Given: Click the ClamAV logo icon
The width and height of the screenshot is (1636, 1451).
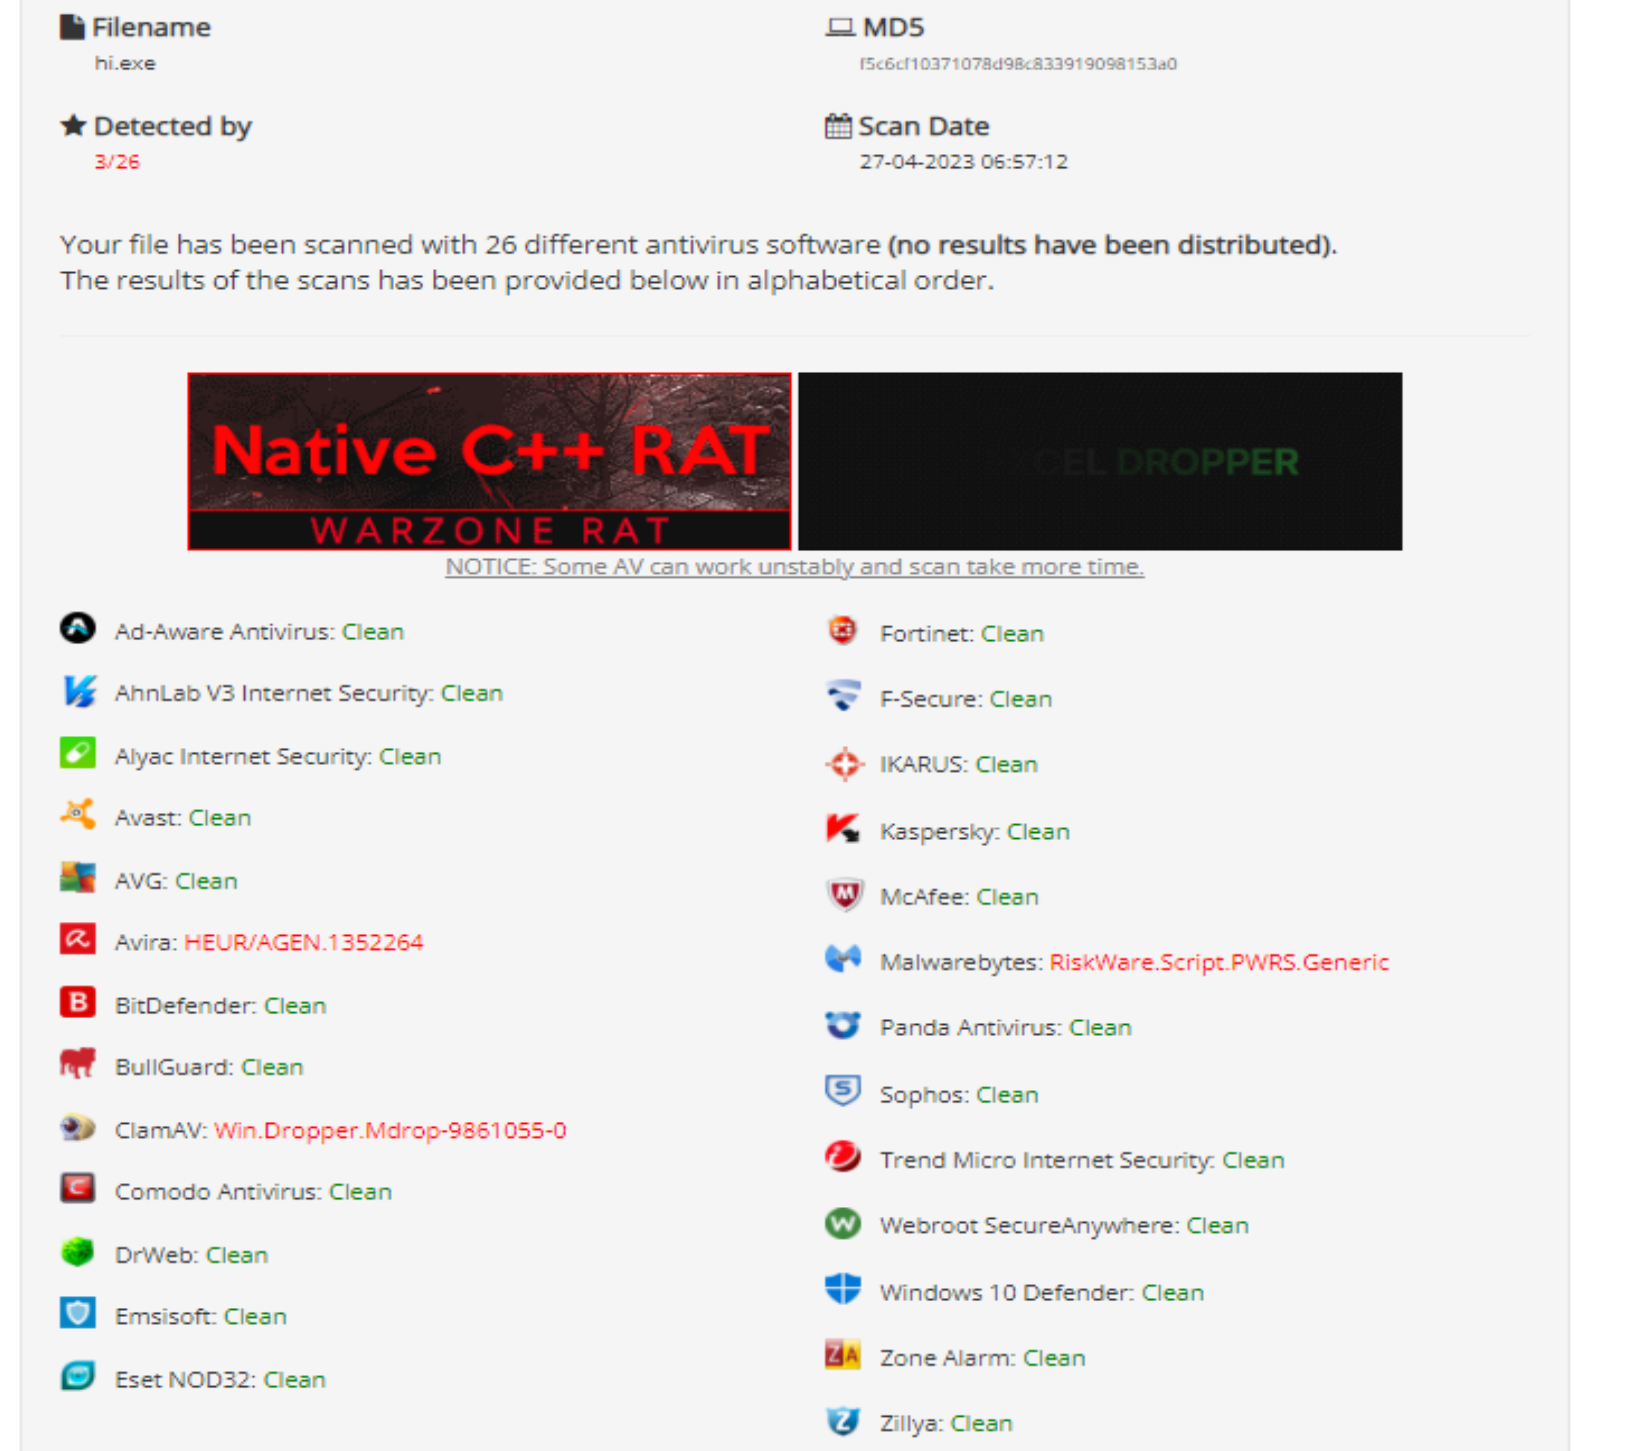Looking at the screenshot, I should [x=78, y=1128].
